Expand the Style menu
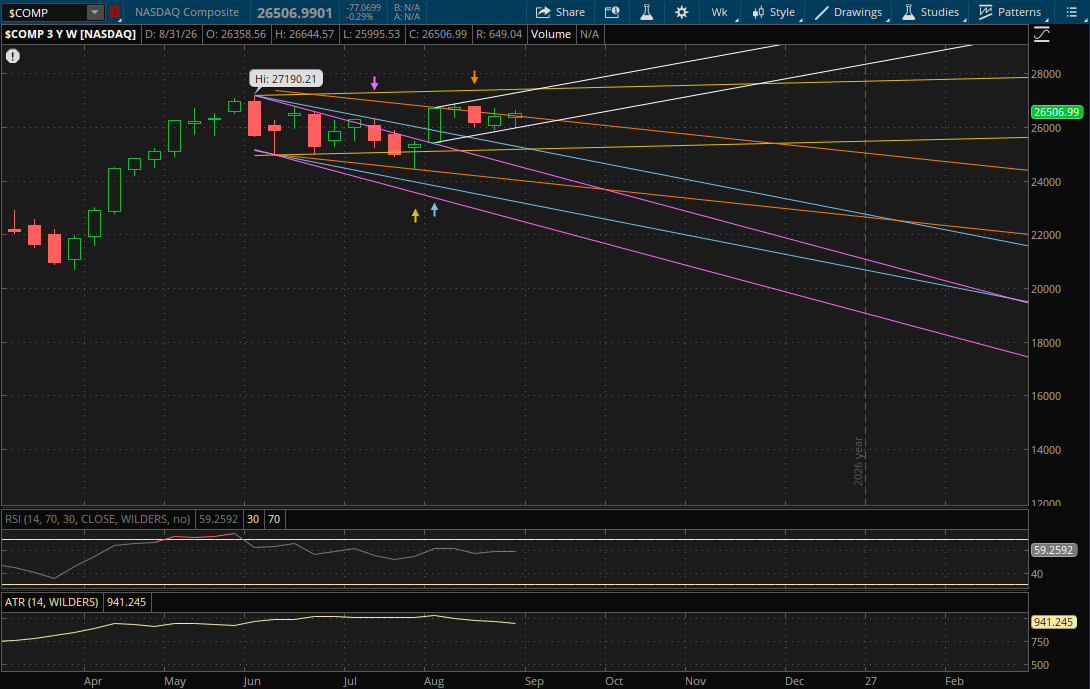 774,12
